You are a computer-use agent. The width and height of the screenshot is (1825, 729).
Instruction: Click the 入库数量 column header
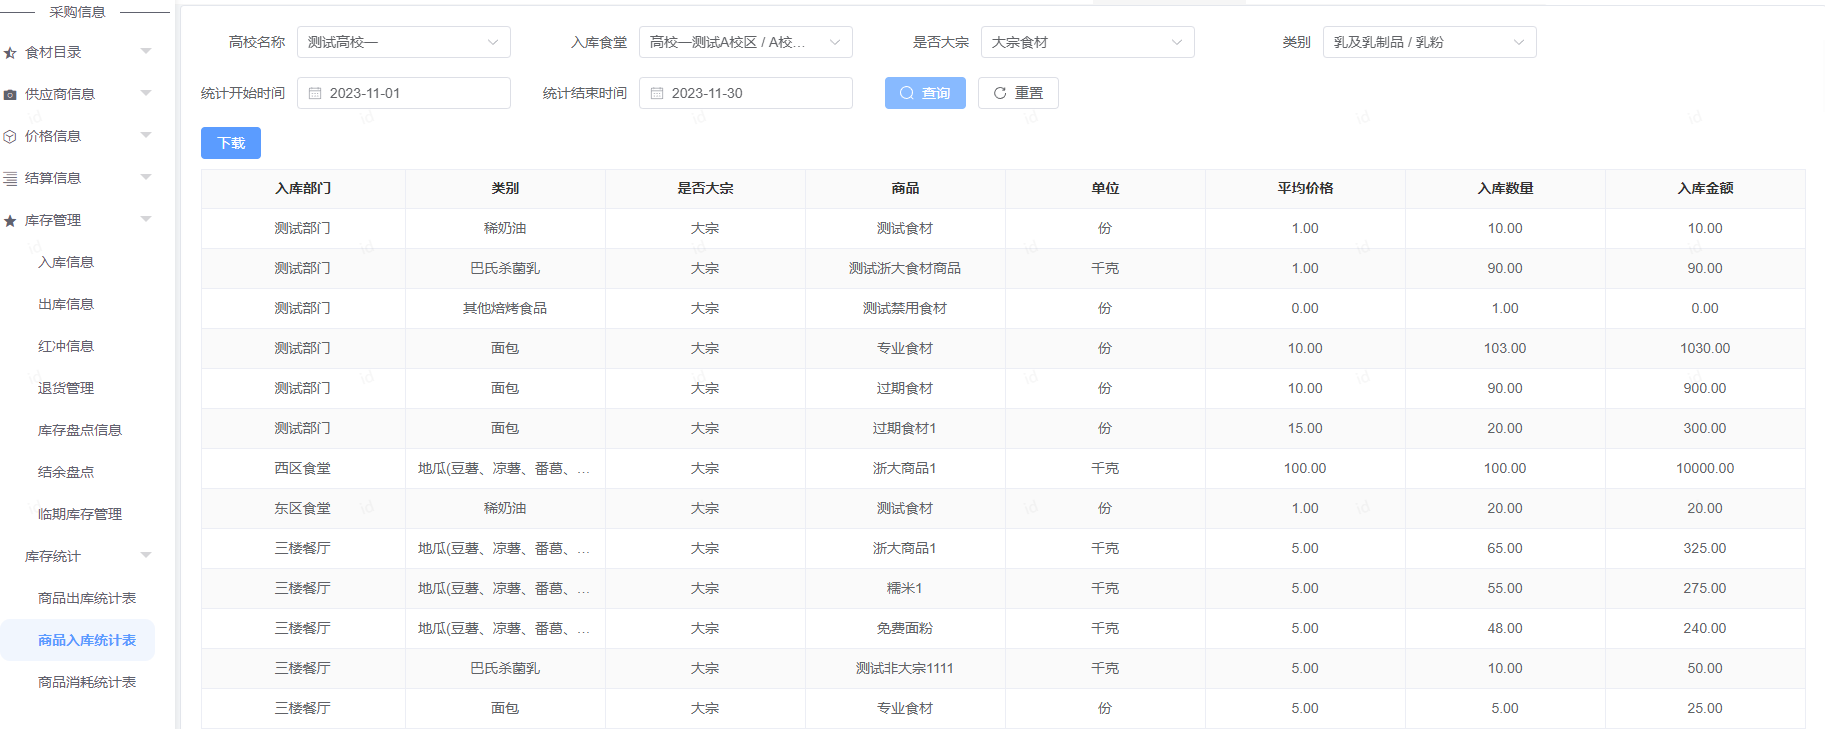pyautogui.click(x=1505, y=188)
